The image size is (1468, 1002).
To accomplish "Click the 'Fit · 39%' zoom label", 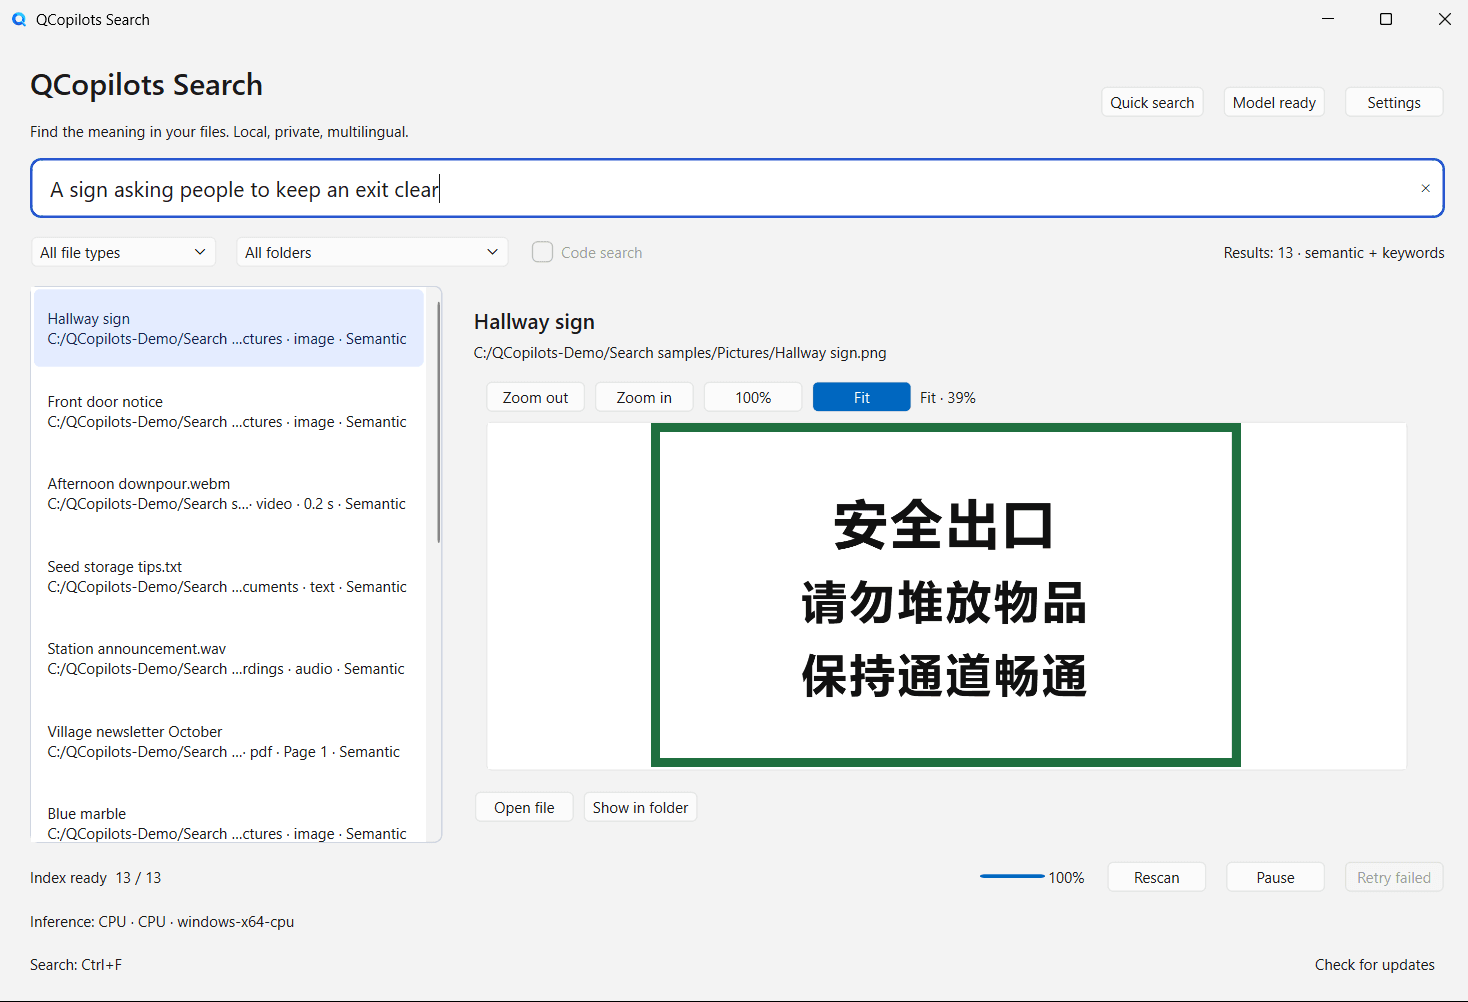I will point(948,397).
